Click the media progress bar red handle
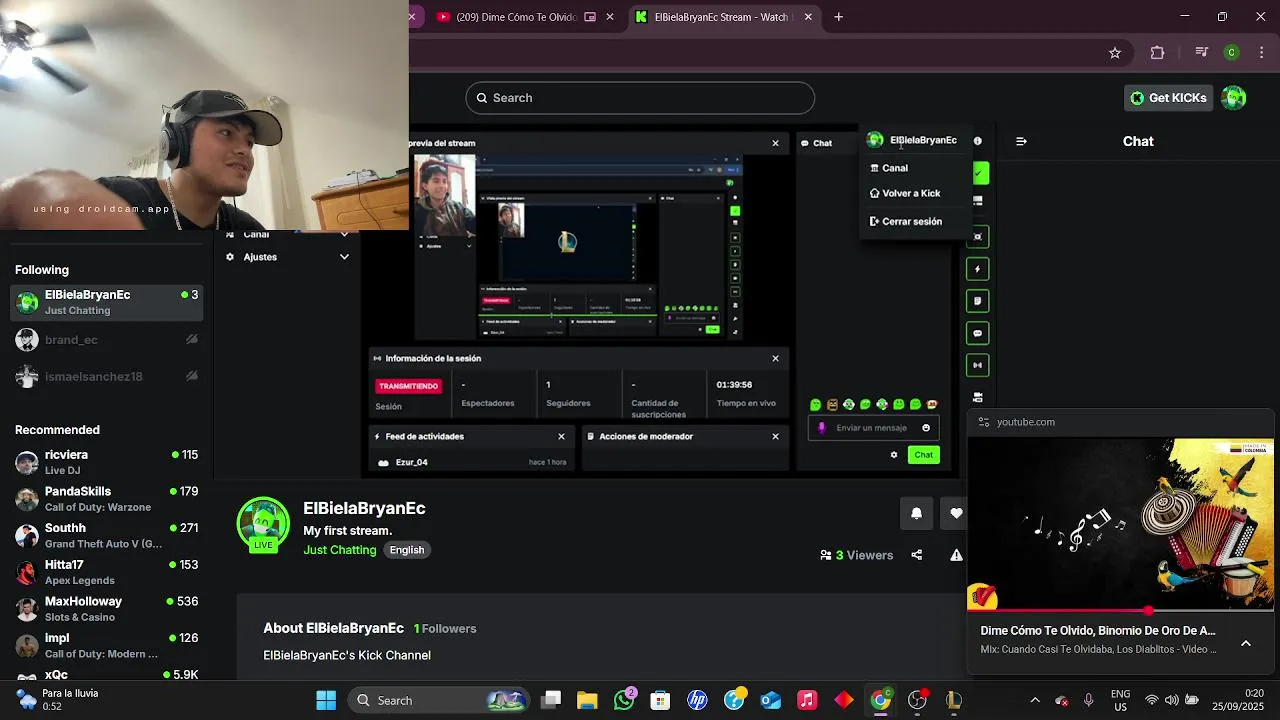1280x720 pixels. pyautogui.click(x=1149, y=610)
